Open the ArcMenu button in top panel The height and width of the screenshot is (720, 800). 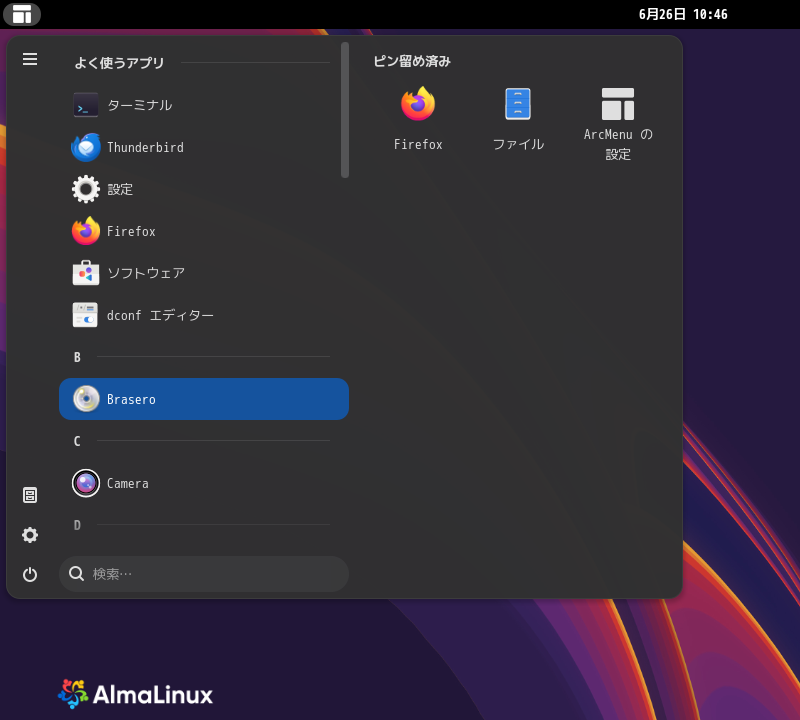21,14
